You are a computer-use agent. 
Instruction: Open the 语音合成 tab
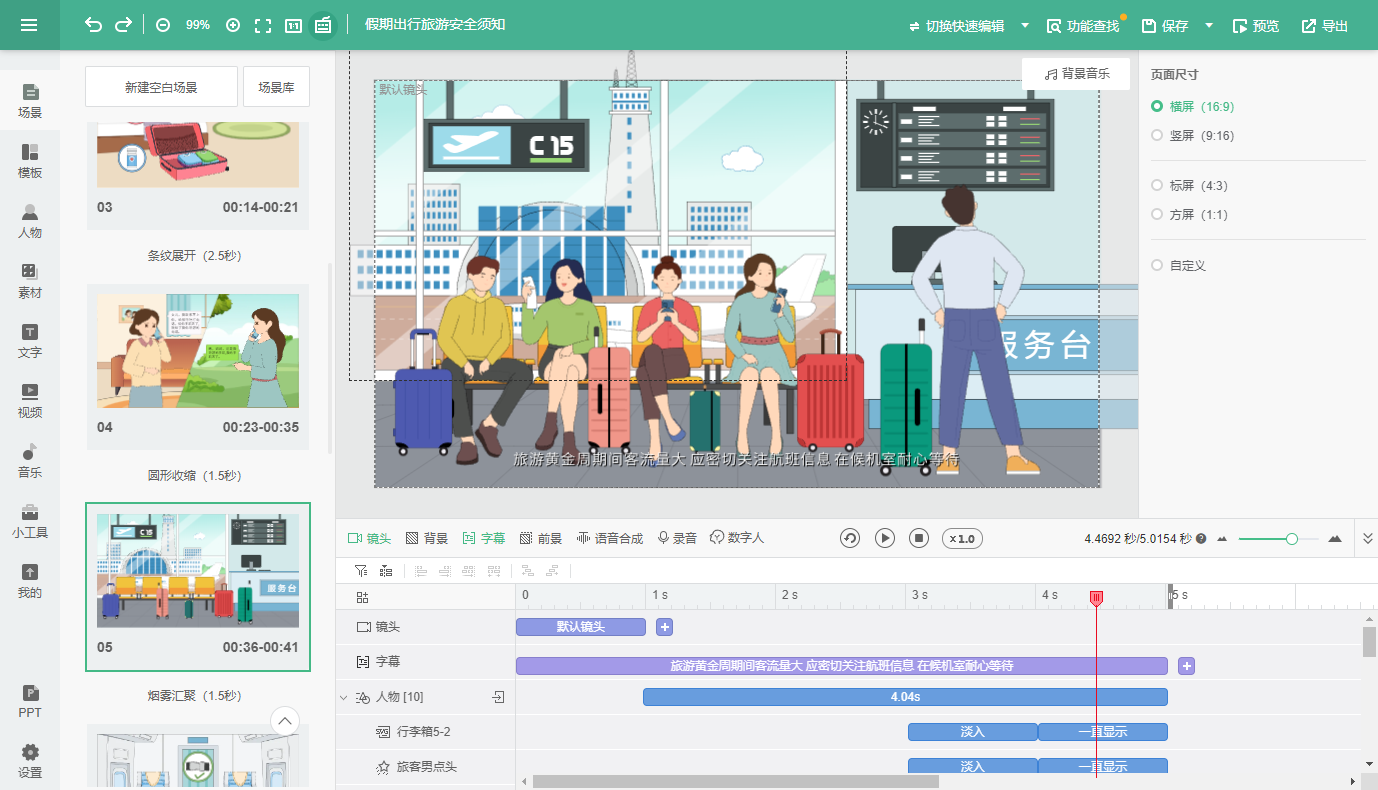[x=610, y=538]
